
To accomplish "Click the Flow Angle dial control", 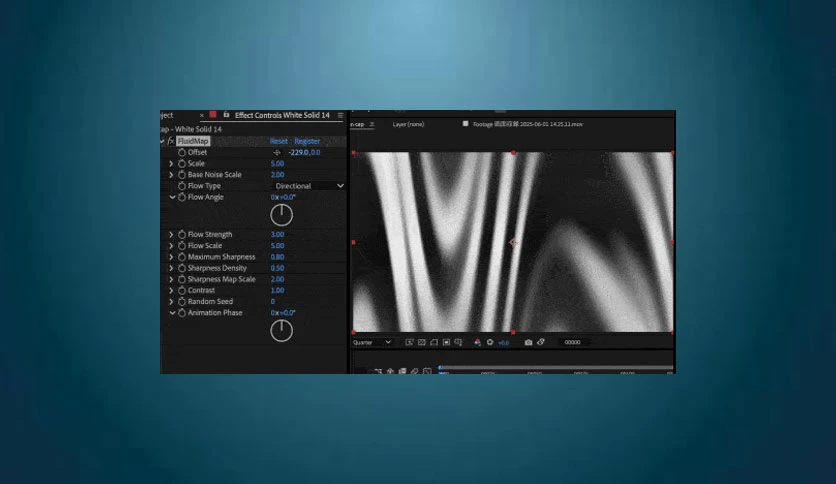I will coord(282,215).
